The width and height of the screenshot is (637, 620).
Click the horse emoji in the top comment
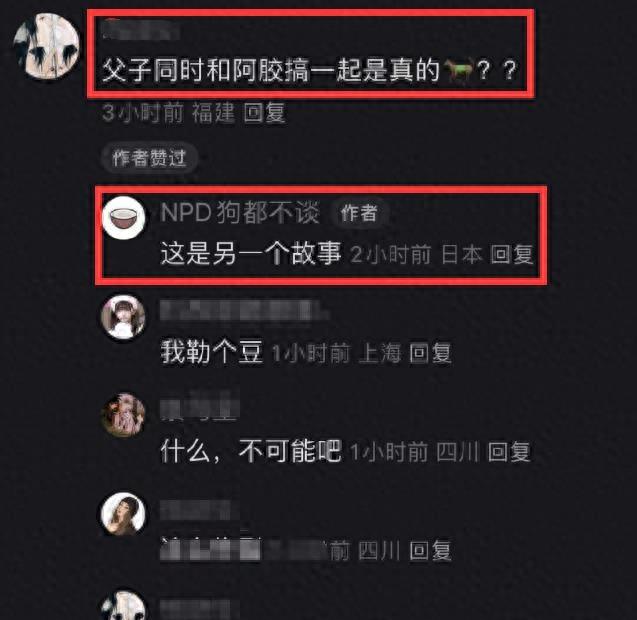pyautogui.click(x=459, y=69)
